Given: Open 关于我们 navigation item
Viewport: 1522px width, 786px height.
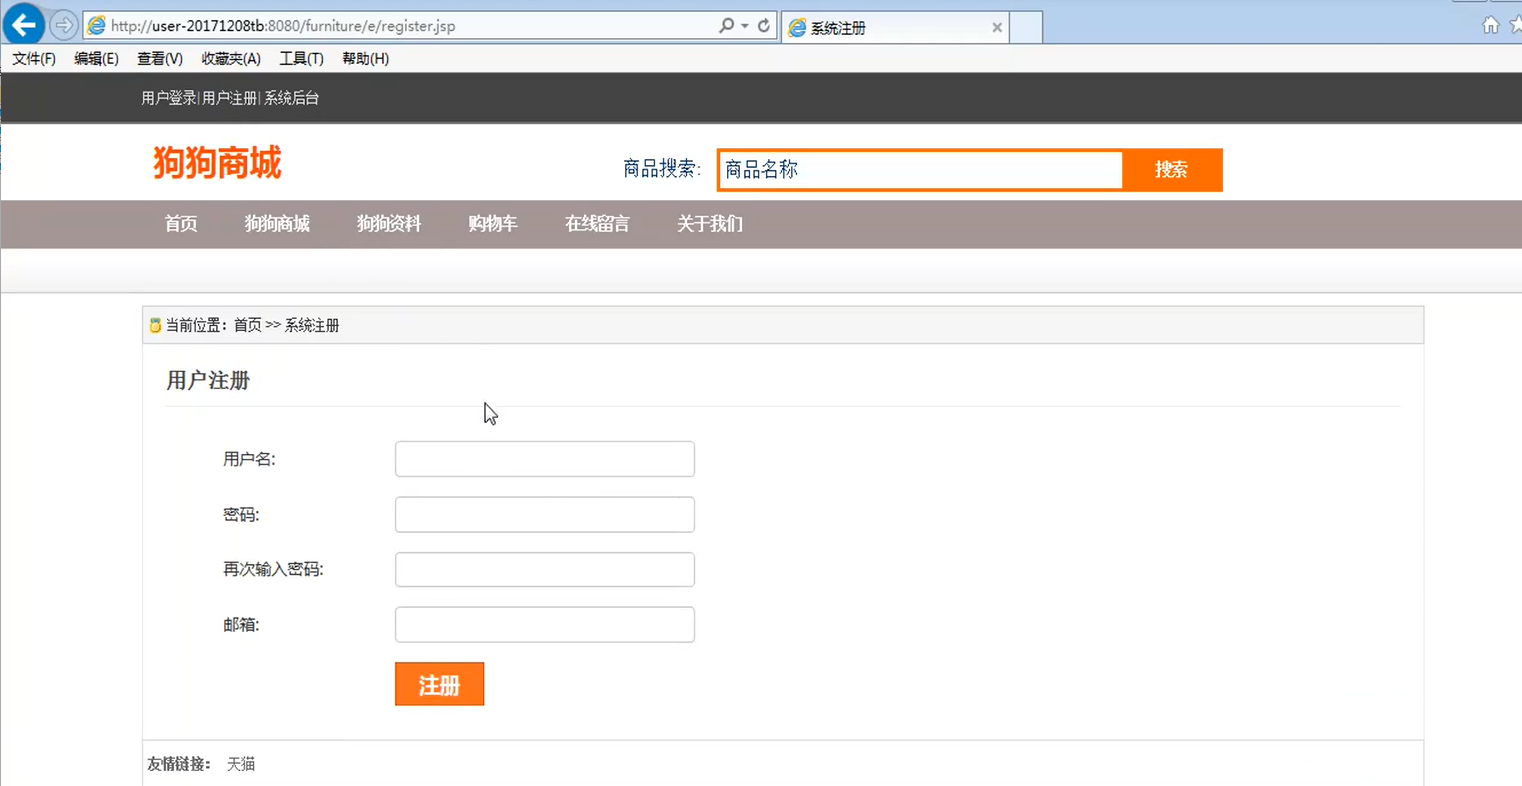Looking at the screenshot, I should (x=710, y=224).
